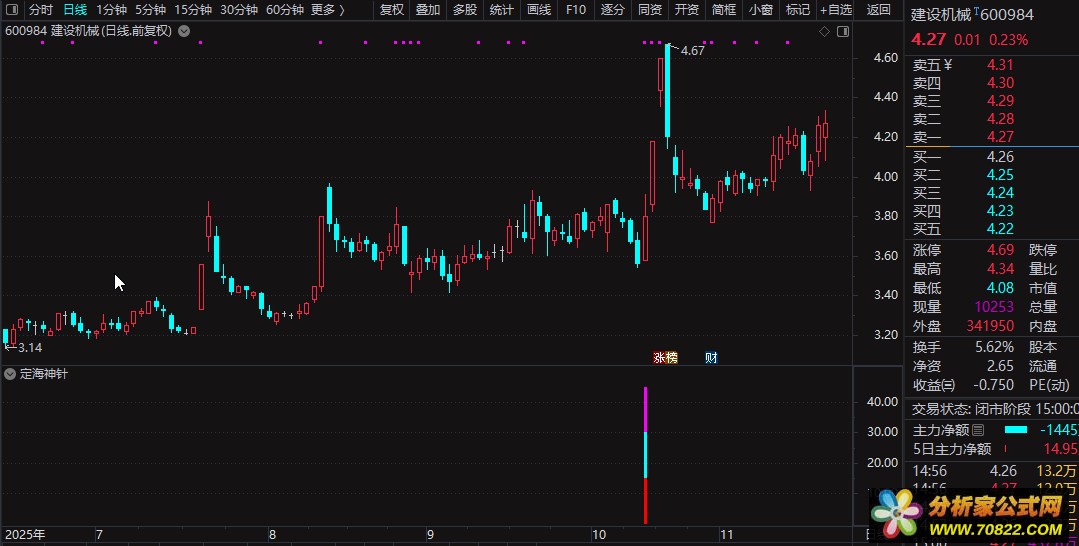The height and width of the screenshot is (546, 1079).
Task: Click the T mark beside 建设机械
Action: pos(976,10)
